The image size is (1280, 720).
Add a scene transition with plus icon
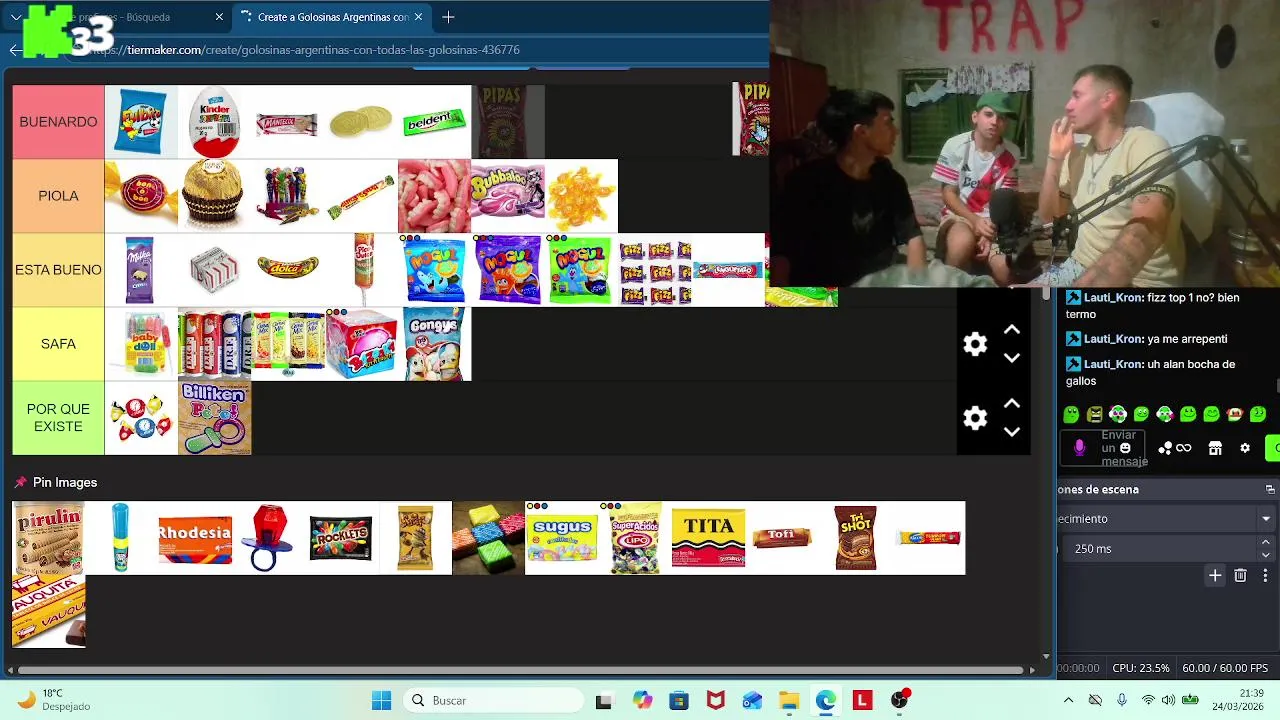1215,575
